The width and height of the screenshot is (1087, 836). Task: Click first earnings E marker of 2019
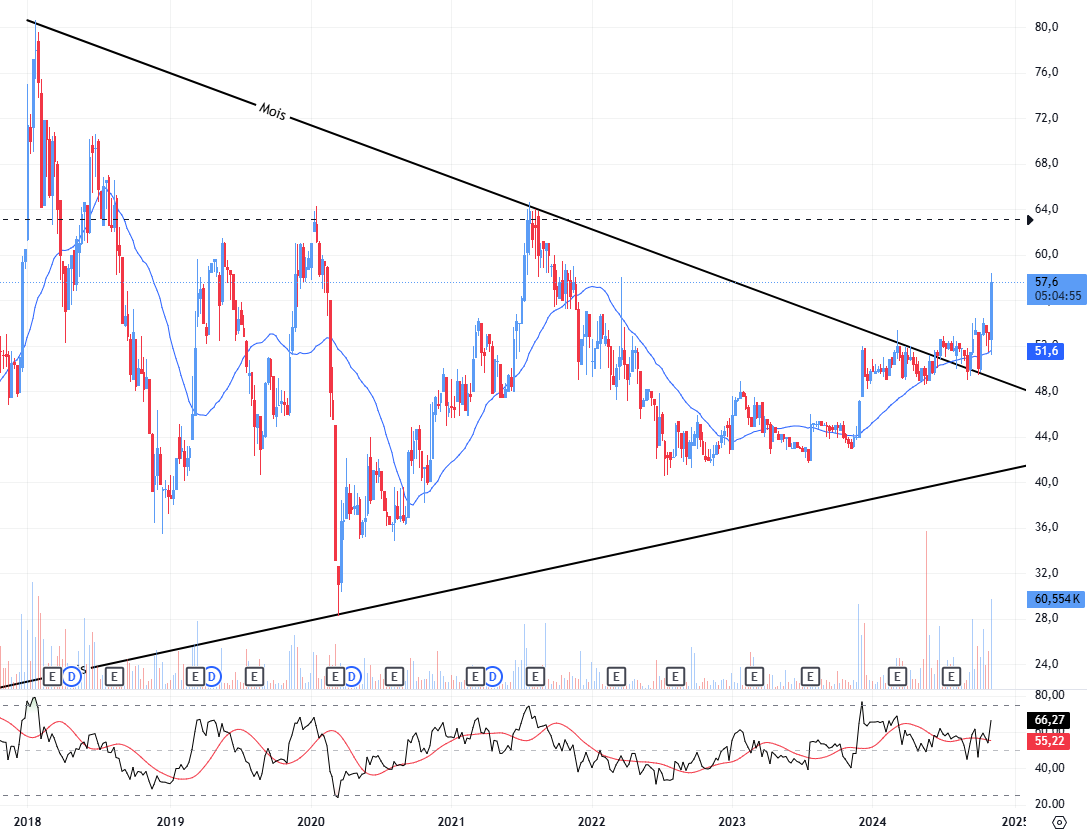click(195, 676)
